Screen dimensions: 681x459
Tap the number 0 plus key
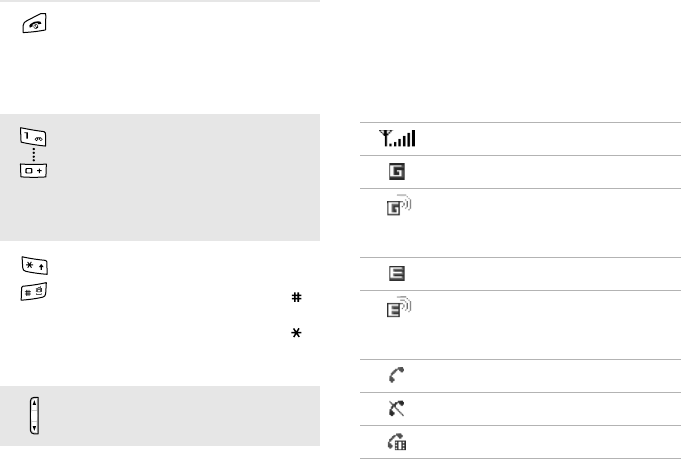pyautogui.click(x=34, y=170)
